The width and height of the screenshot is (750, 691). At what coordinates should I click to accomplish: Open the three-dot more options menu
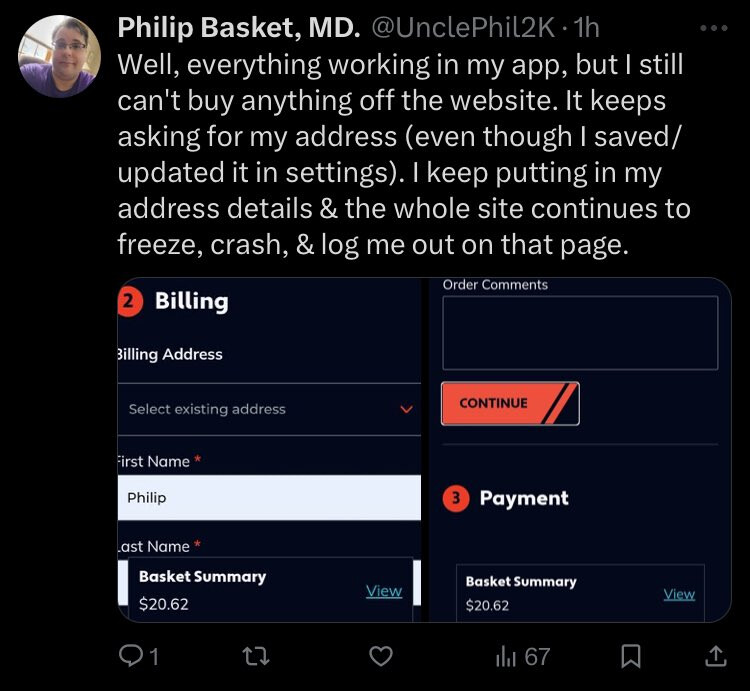pos(714,28)
